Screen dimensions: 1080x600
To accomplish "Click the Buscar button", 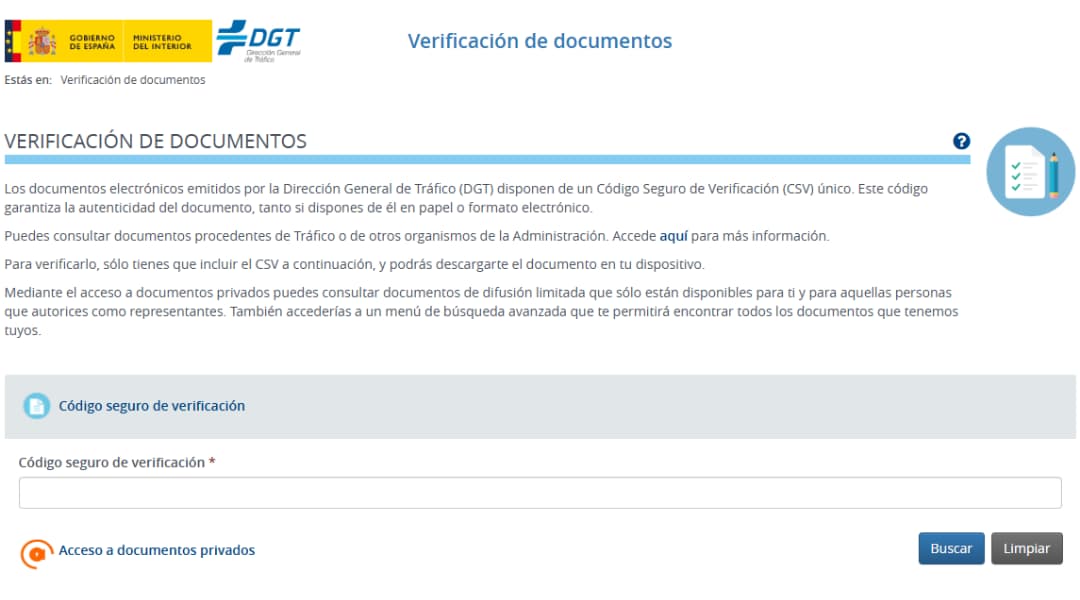I will click(x=951, y=548).
